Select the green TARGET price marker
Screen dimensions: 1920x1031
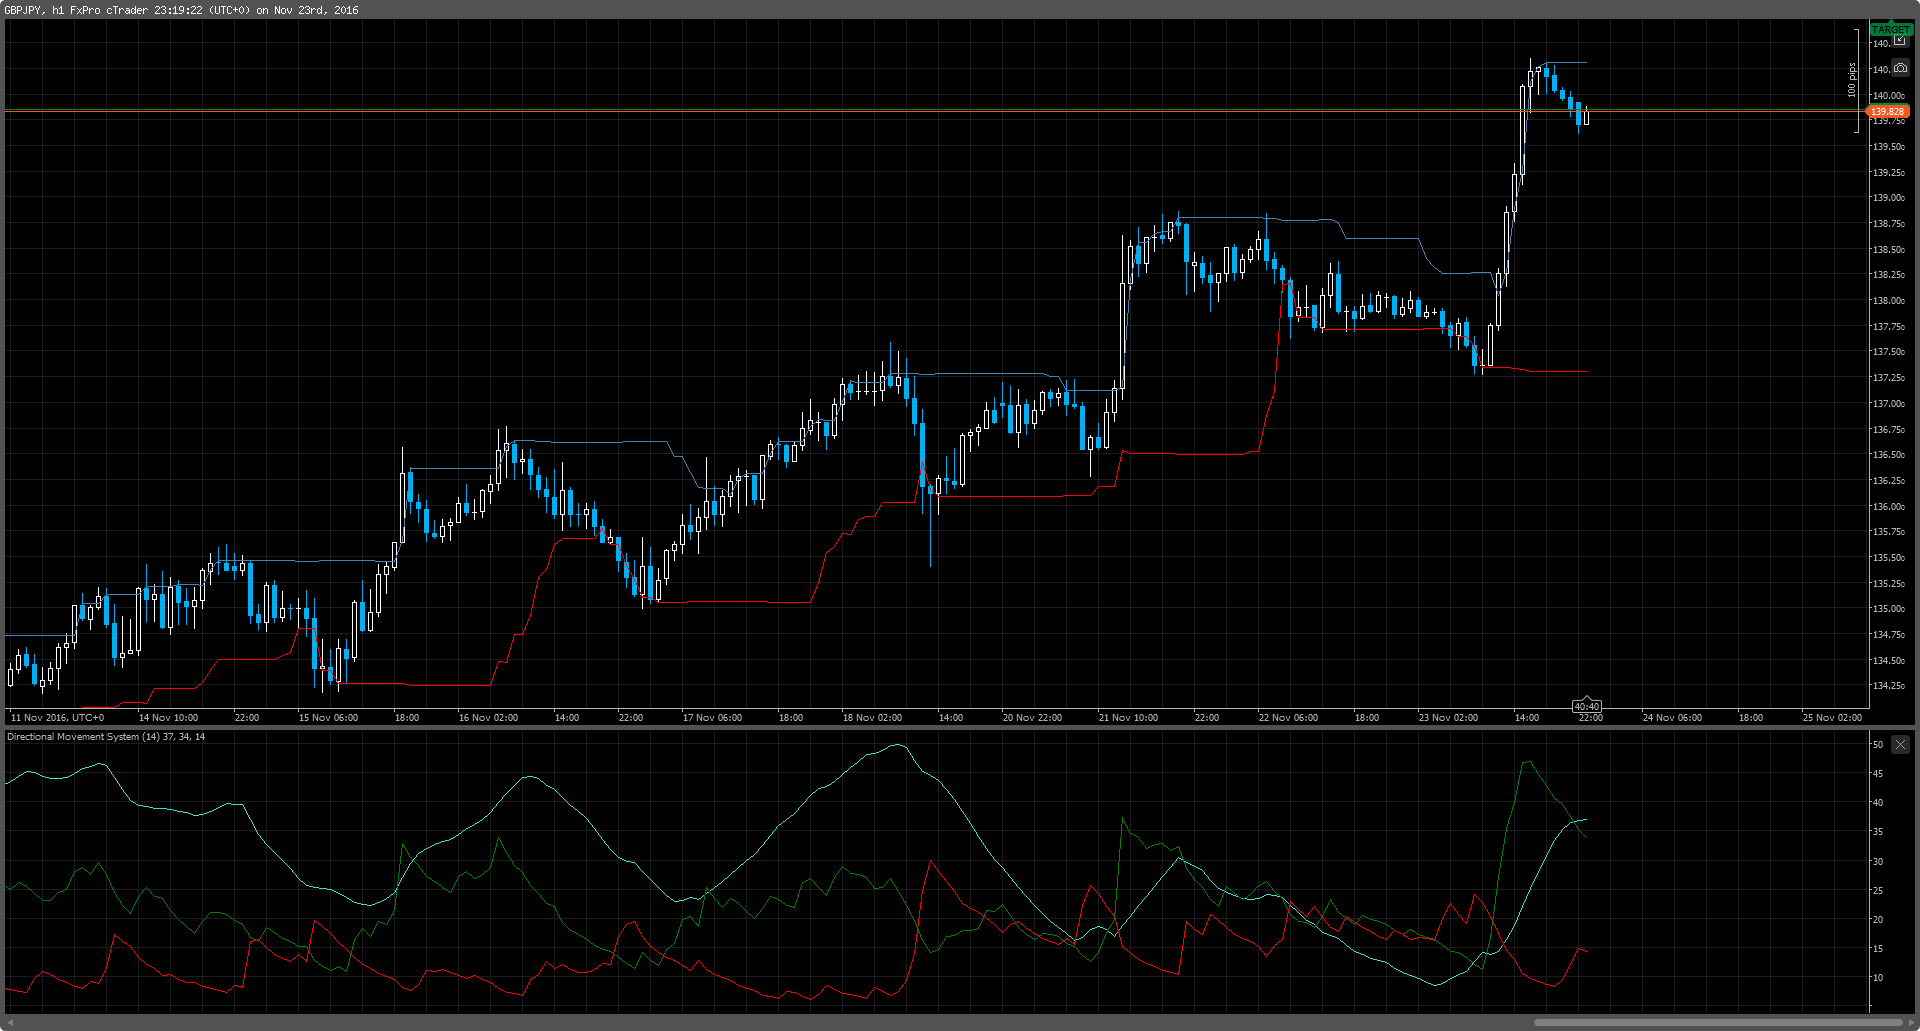point(1890,29)
